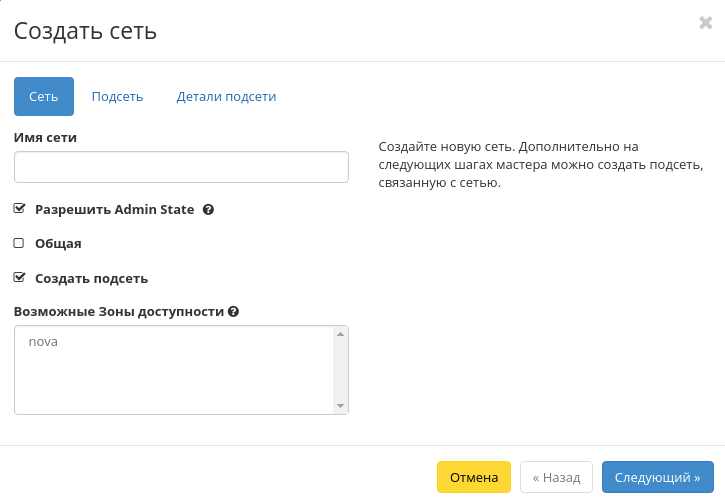Open the Детали подсети tab
Viewport: 725px width, 504px height.
coord(226,97)
